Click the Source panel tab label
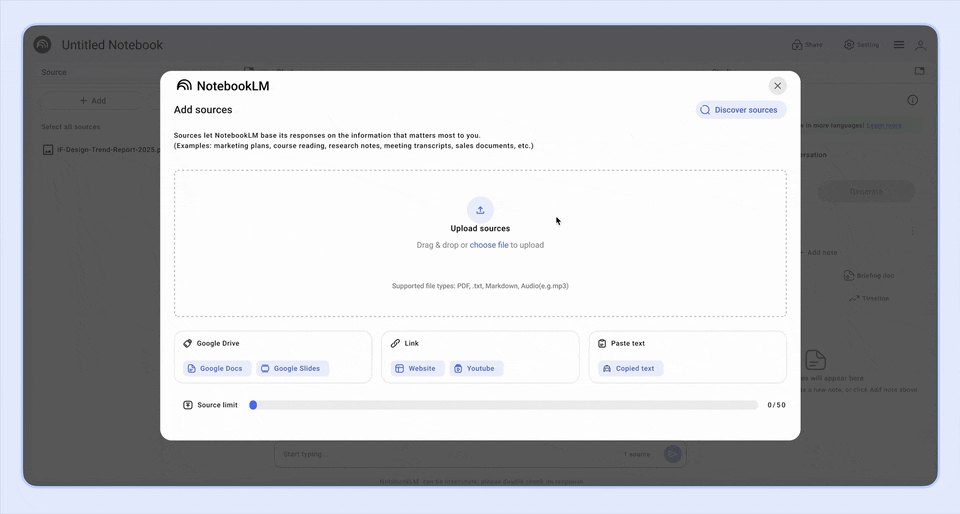The height and width of the screenshot is (514, 960). 54,72
